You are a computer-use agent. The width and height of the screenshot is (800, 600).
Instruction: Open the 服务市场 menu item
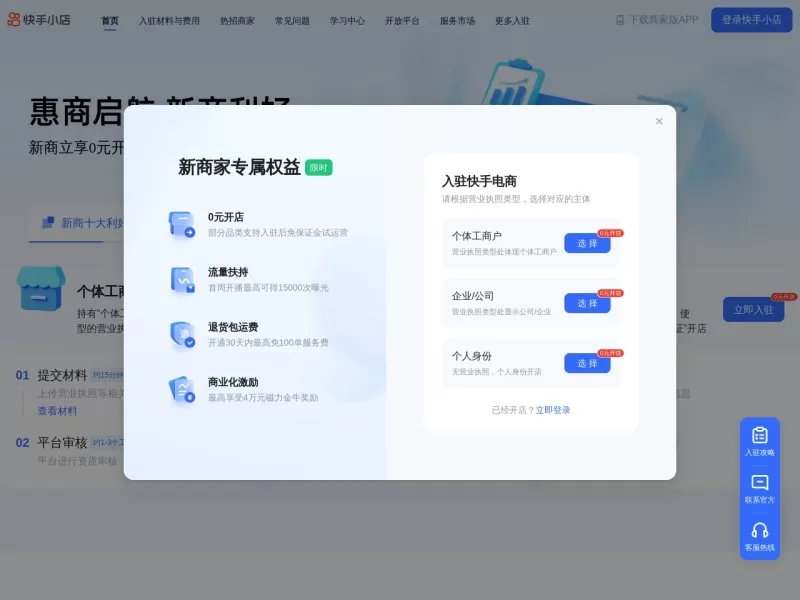456,19
